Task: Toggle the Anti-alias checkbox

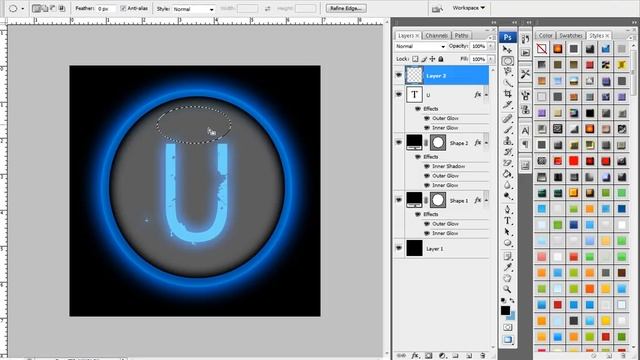Action: (x=123, y=8)
